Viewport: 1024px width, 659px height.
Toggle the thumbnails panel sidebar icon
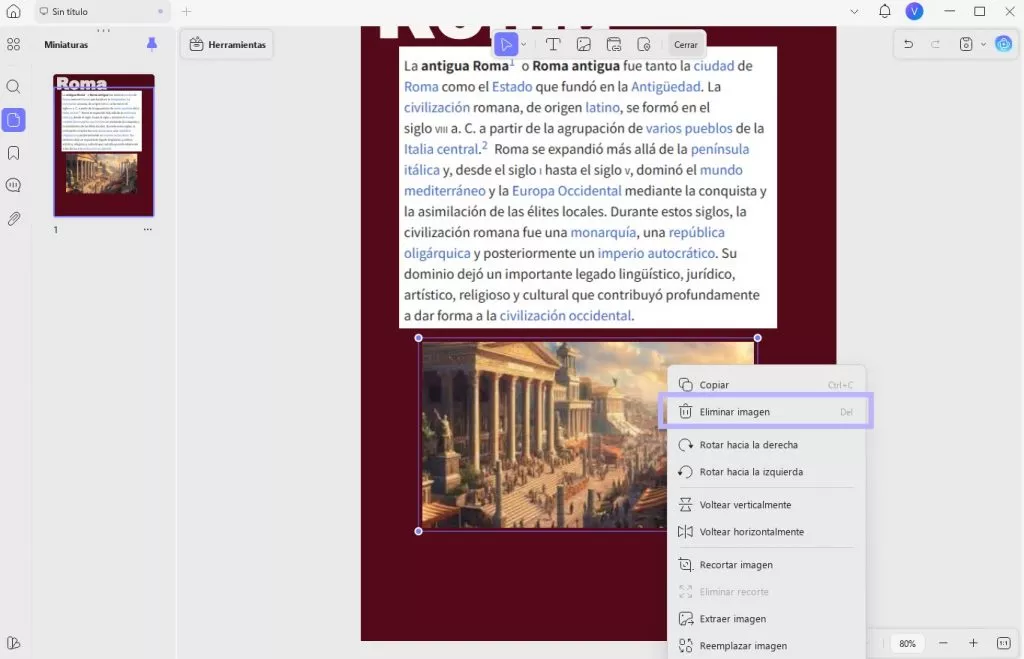[x=14, y=120]
